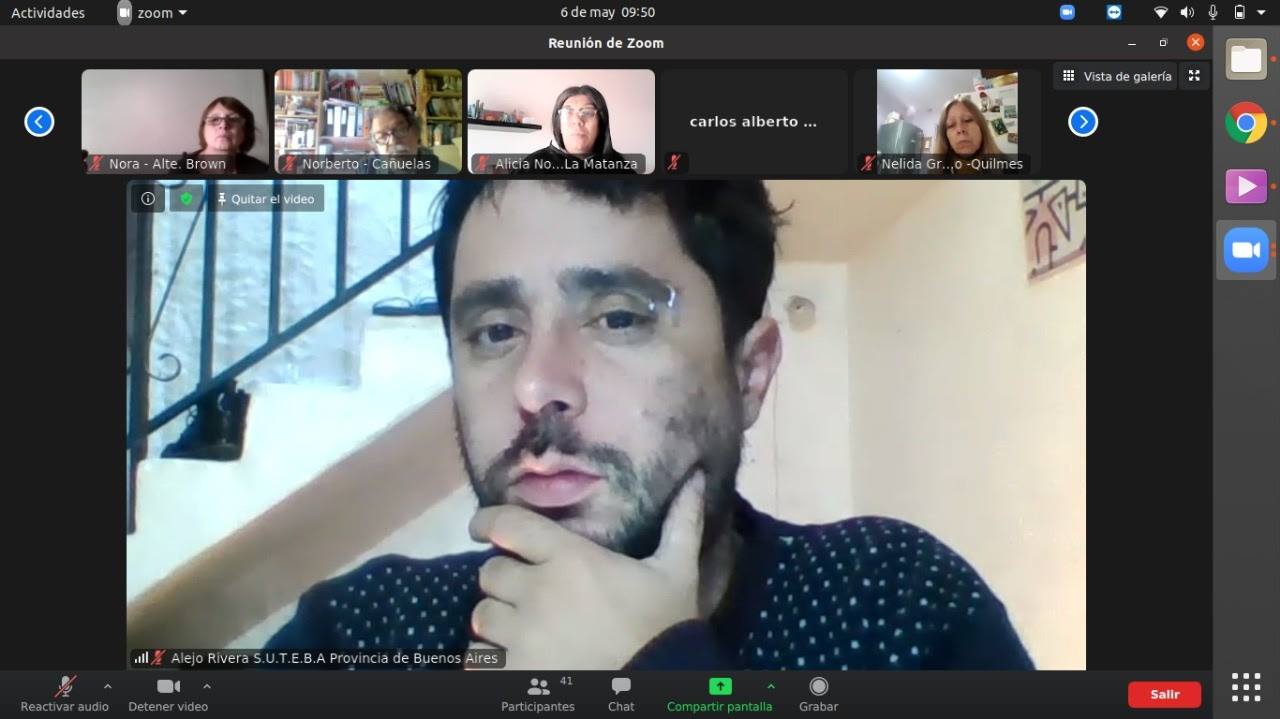Start recording with Grabar
1280x719 pixels.
818,693
